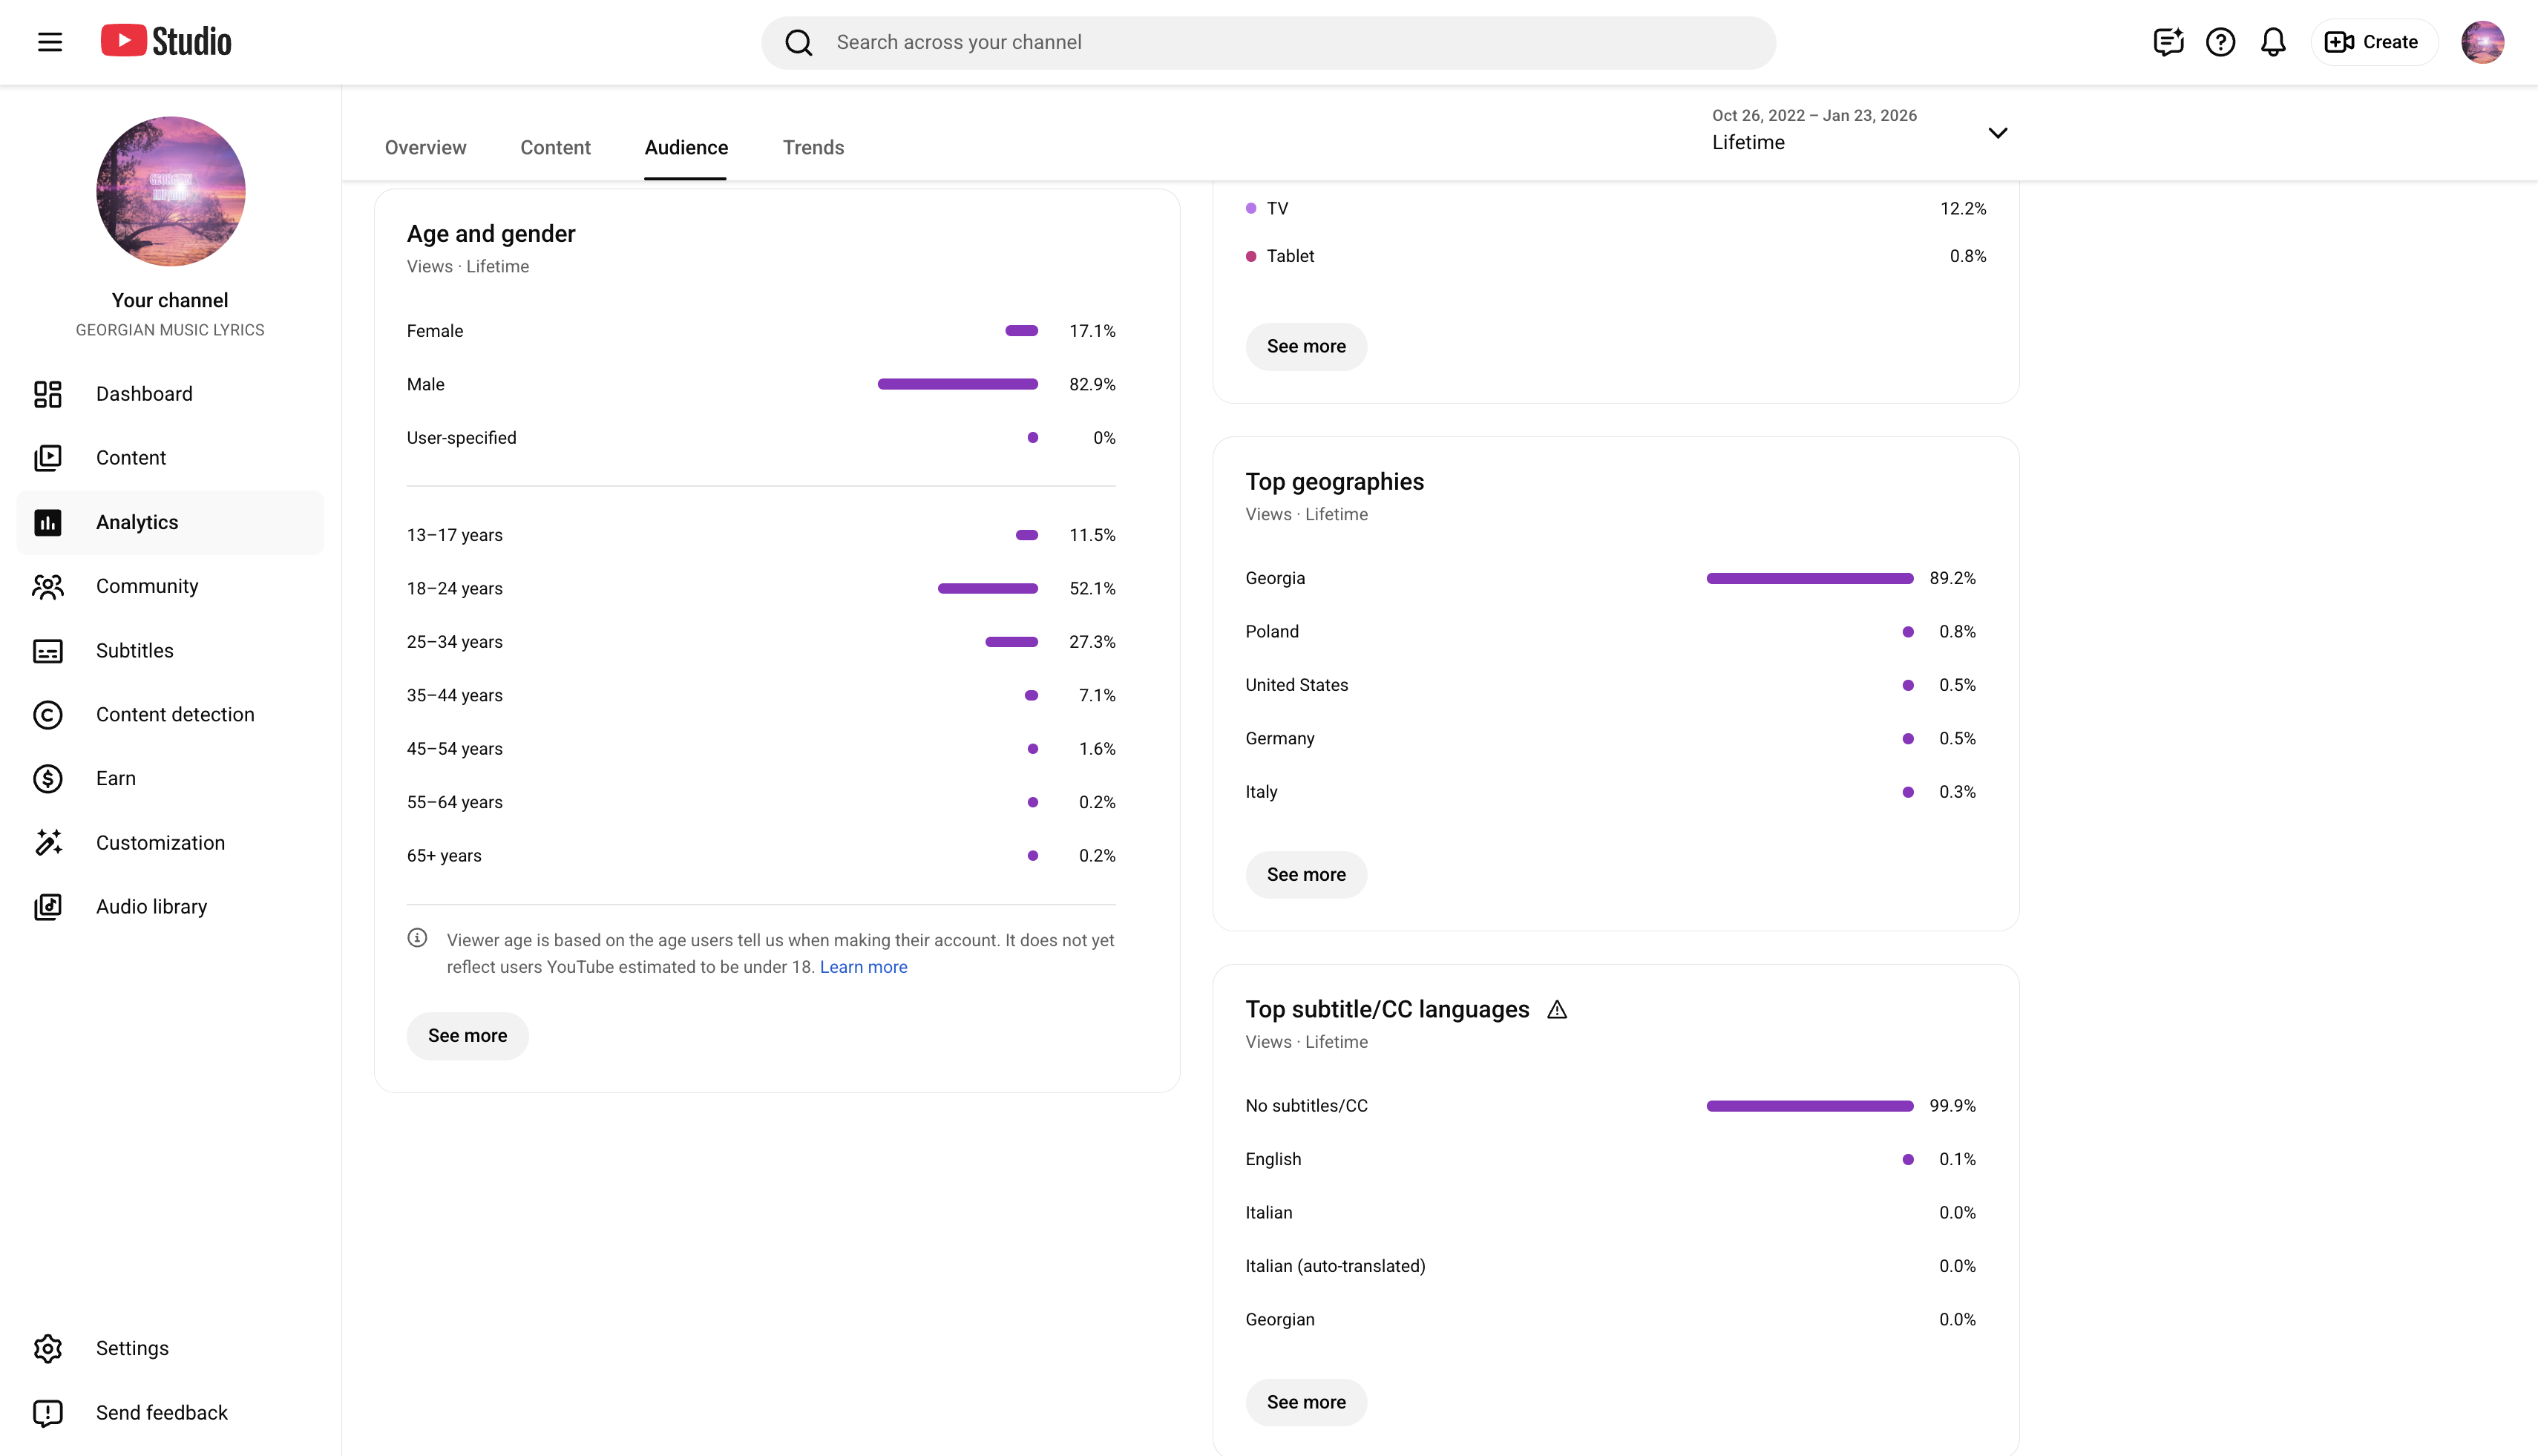Open Dashboard from the sidebar
Viewport: 2538px width, 1456px height.
tap(170, 394)
